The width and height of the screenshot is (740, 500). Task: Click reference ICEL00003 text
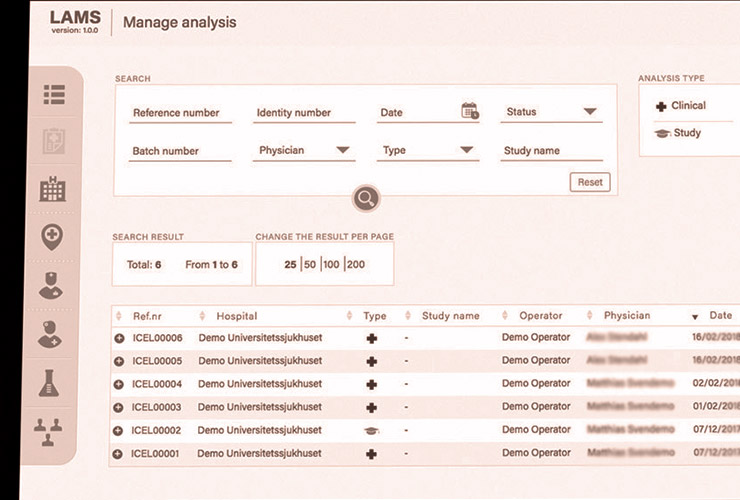(x=156, y=407)
